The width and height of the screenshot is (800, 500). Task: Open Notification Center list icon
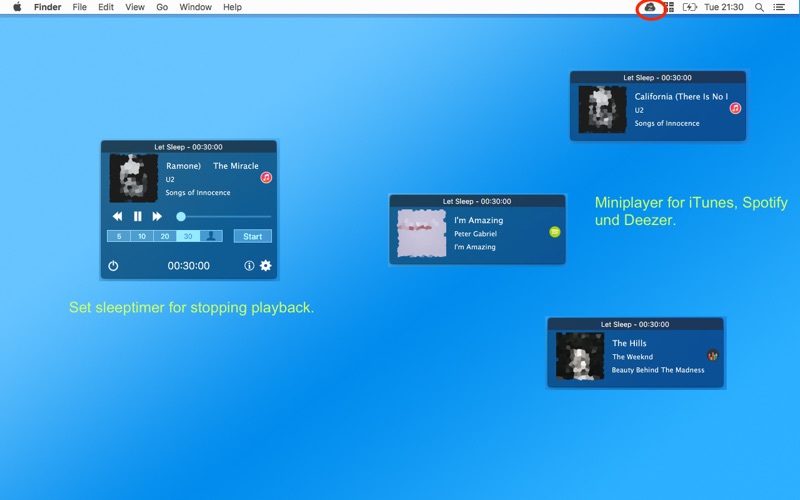[x=779, y=7]
